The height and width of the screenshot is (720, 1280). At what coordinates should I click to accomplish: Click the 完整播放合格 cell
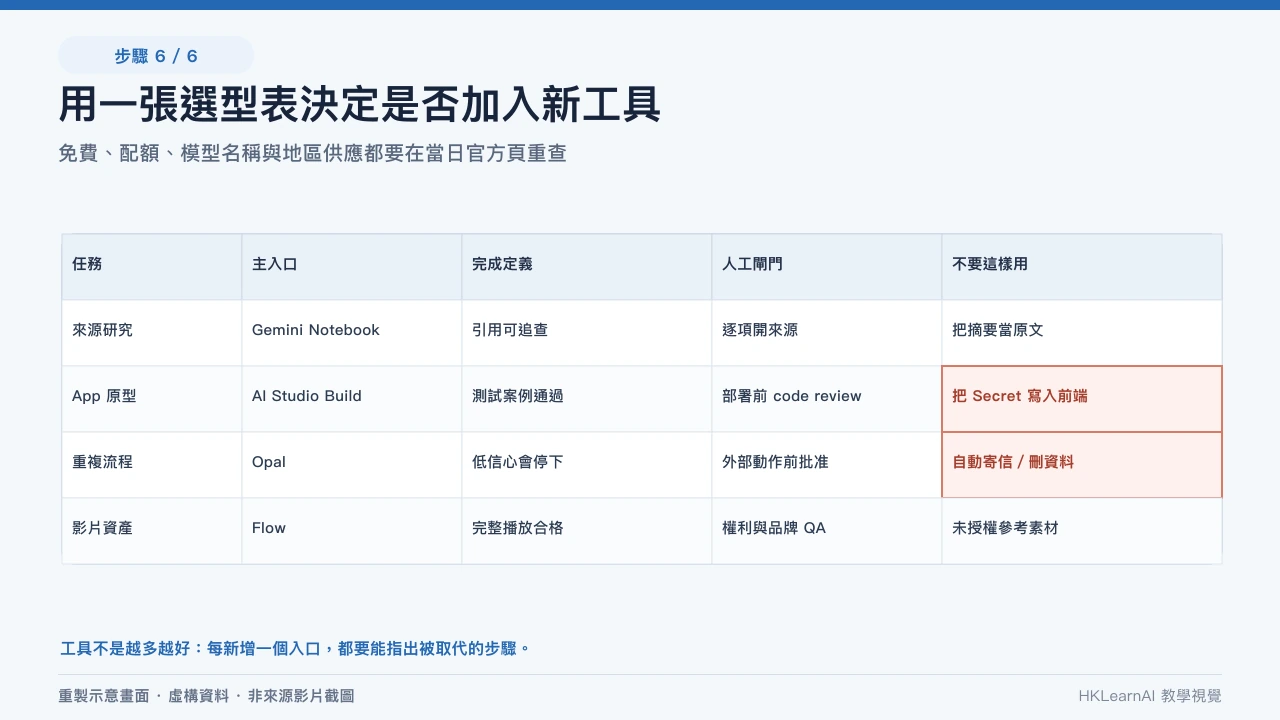click(587, 531)
